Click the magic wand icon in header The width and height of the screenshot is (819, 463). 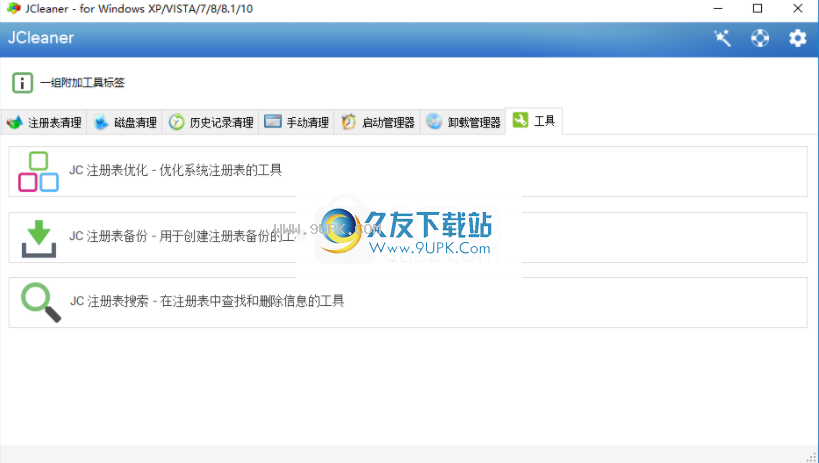pyautogui.click(x=722, y=38)
